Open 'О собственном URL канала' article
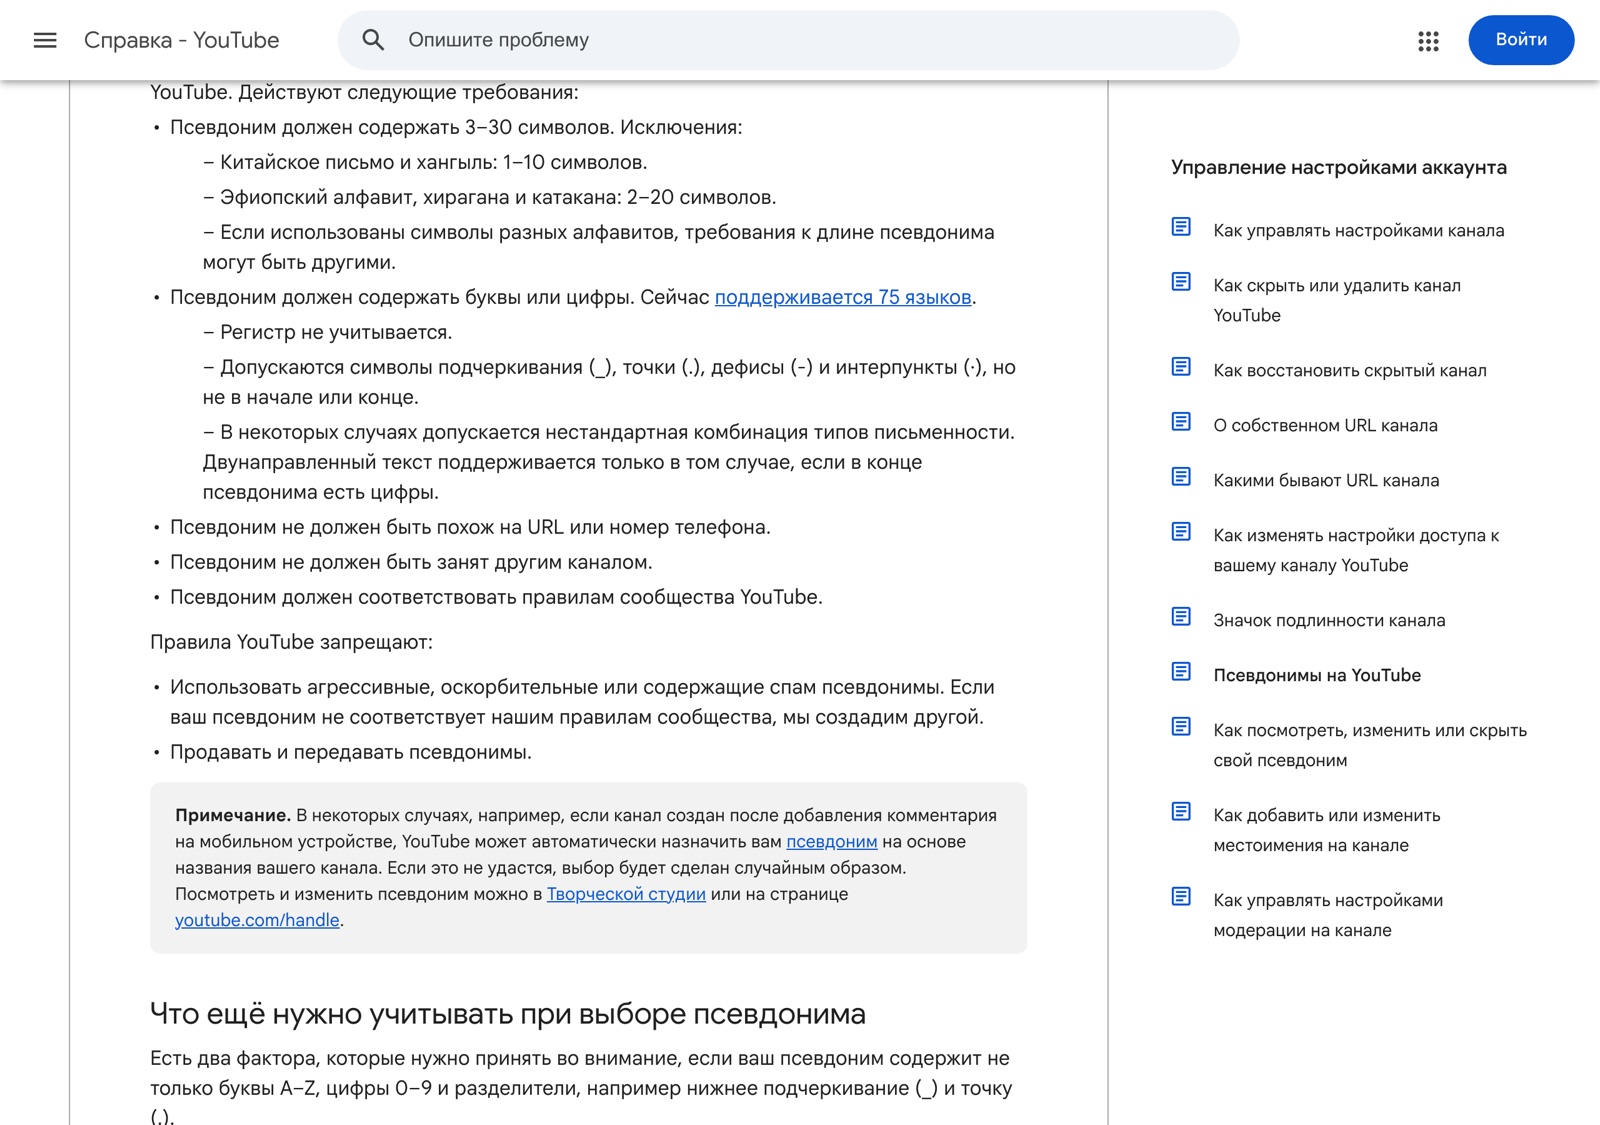 pyautogui.click(x=1325, y=426)
